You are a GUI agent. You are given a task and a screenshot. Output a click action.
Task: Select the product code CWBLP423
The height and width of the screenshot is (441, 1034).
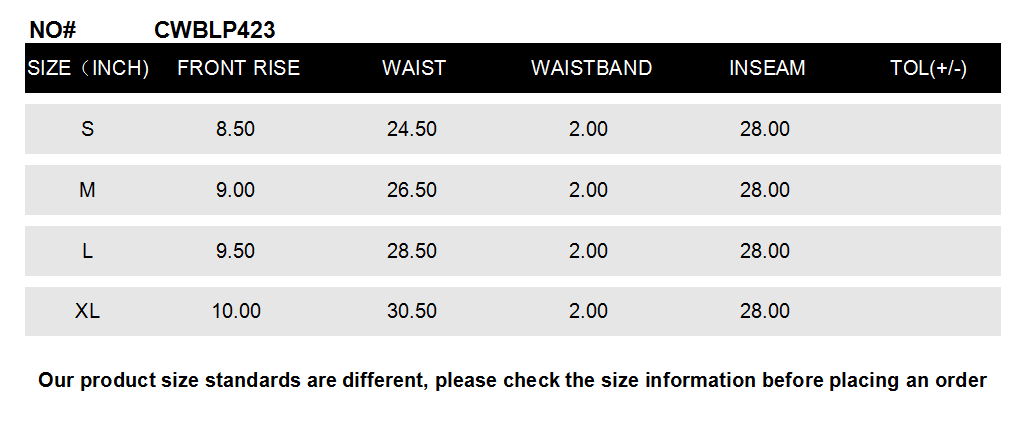point(215,30)
